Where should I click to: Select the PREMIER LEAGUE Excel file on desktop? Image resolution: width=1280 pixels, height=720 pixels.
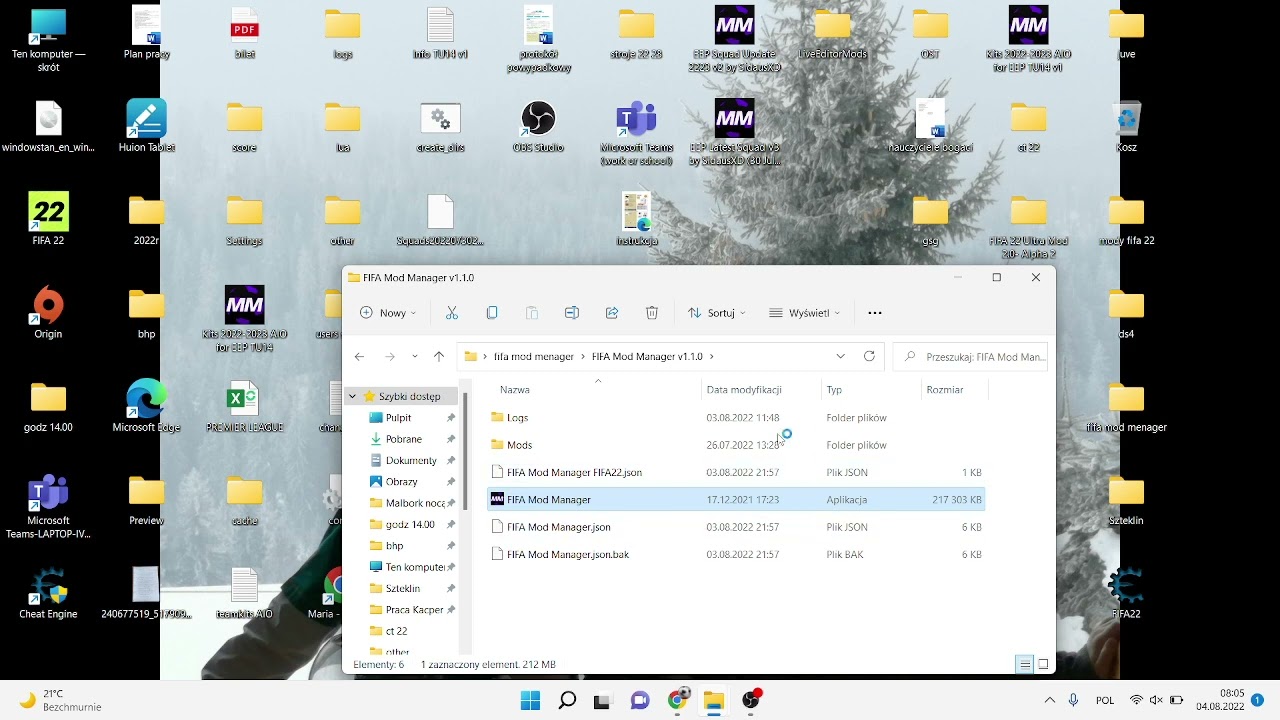point(244,407)
